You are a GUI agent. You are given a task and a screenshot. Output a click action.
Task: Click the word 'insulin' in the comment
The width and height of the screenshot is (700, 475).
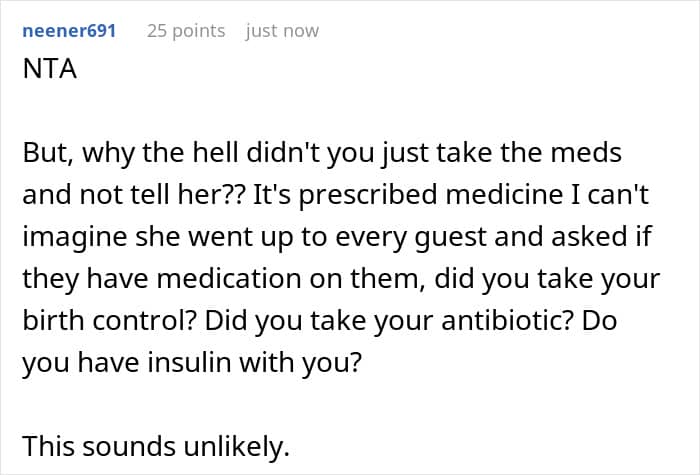(190, 362)
